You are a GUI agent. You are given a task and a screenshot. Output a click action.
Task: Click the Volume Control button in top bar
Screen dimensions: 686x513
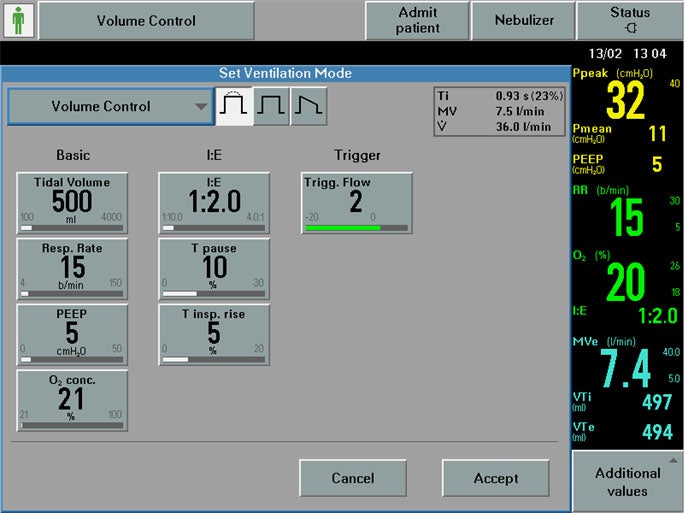(146, 21)
